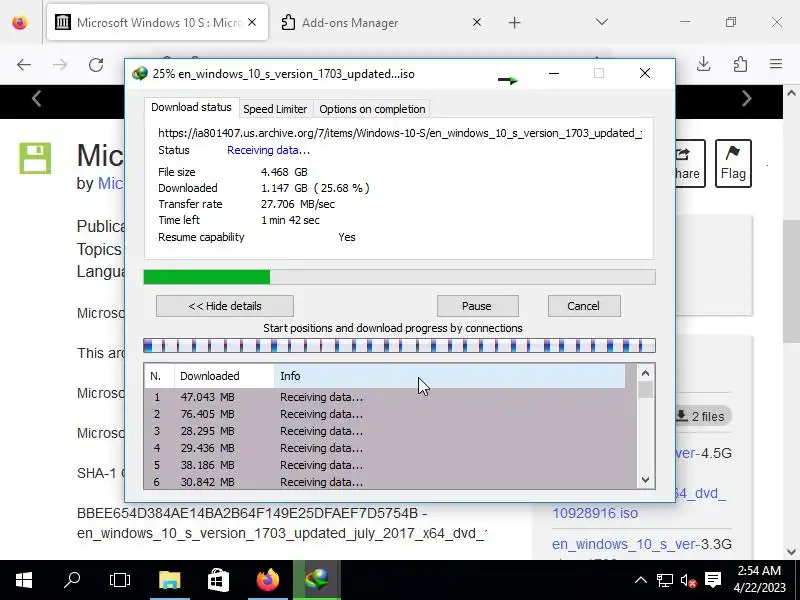Show hidden system tray icons
Viewport: 800px width, 600px height.
[641, 580]
